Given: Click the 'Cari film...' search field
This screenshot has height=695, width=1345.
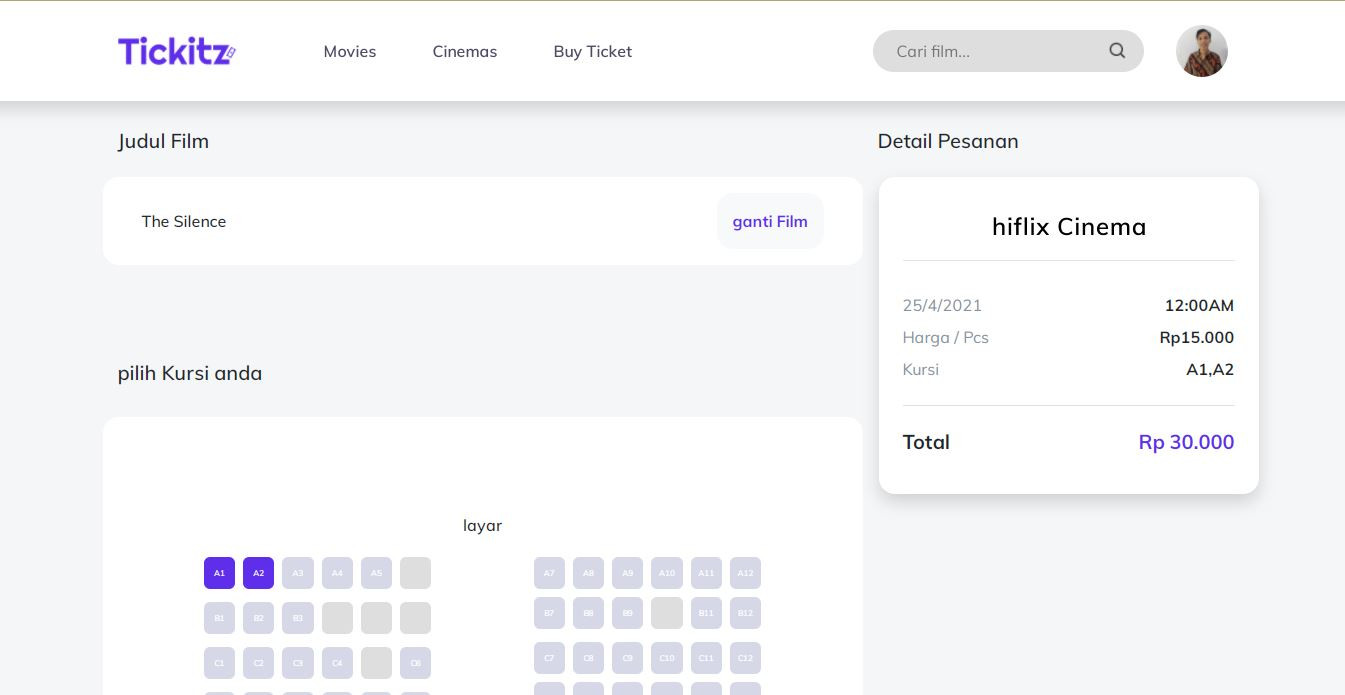Looking at the screenshot, I should pos(990,51).
